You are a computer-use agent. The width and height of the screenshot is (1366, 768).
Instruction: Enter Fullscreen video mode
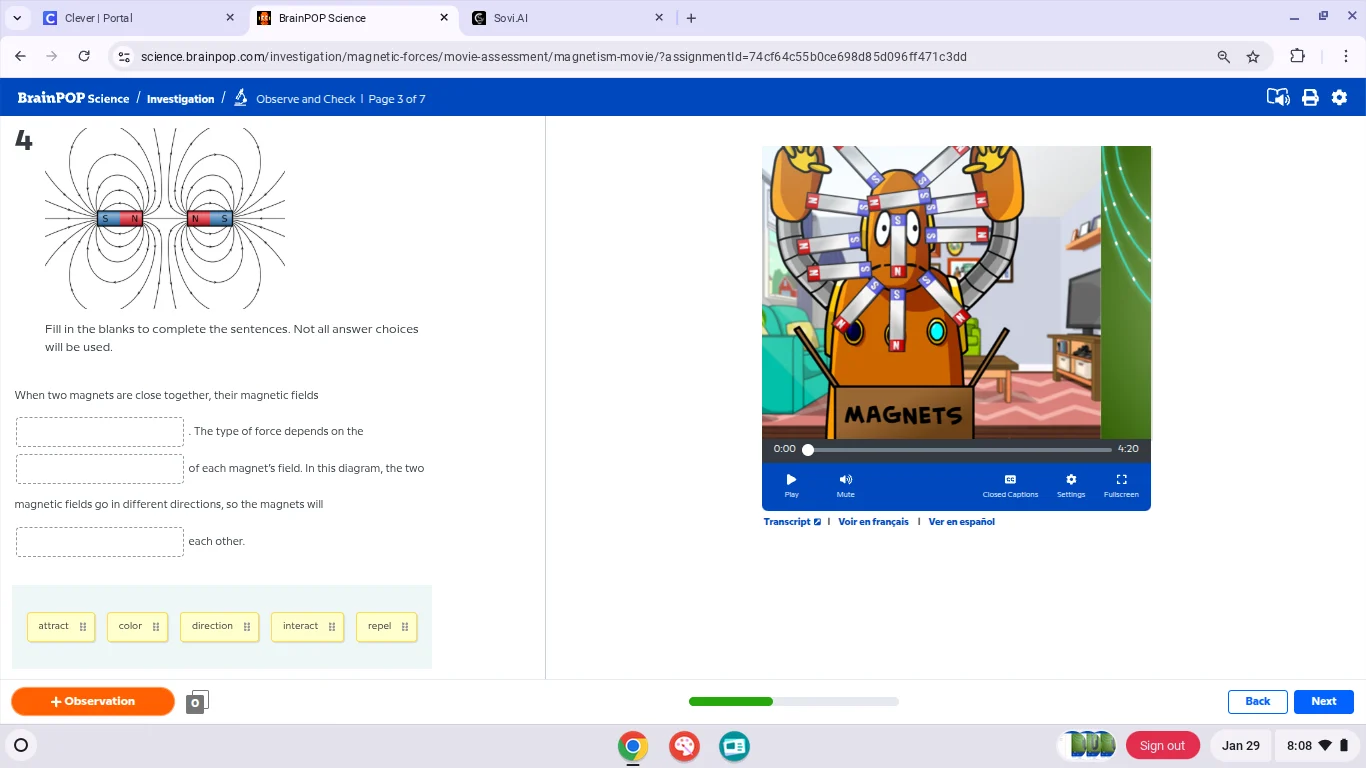tap(1121, 484)
